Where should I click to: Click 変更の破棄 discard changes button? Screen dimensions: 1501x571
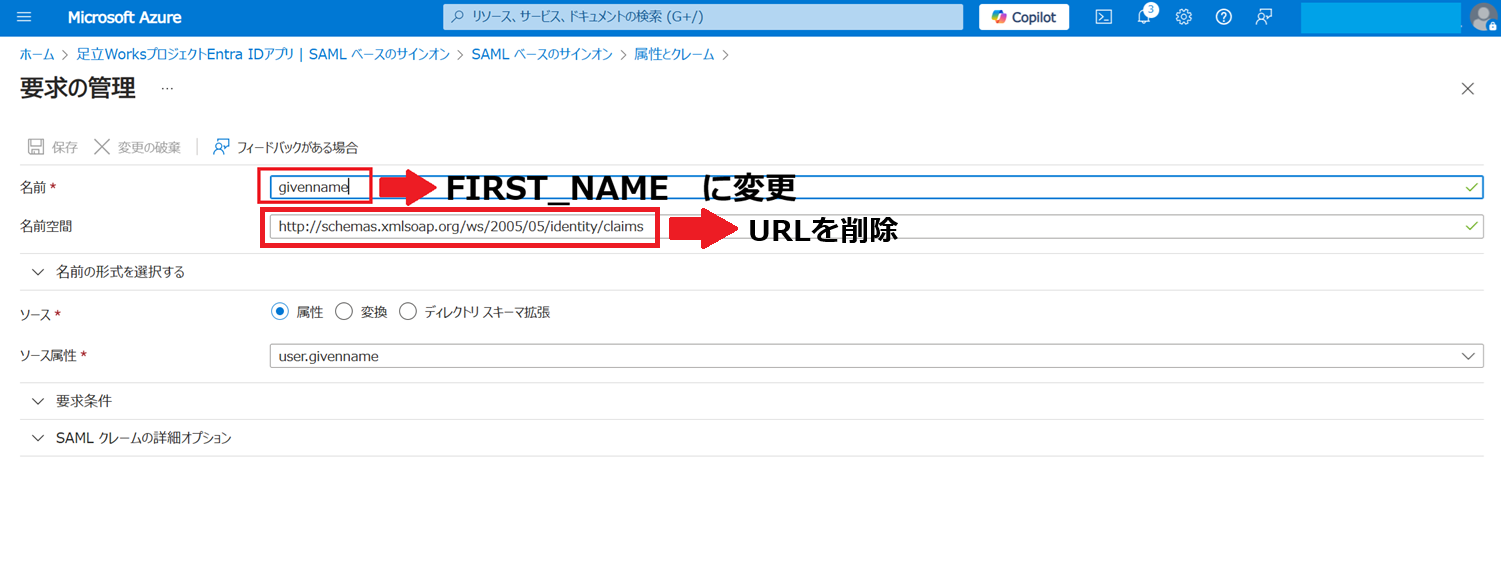coord(138,147)
